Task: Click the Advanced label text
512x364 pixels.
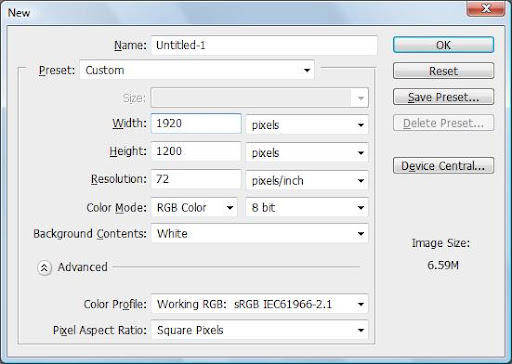Action: [83, 267]
